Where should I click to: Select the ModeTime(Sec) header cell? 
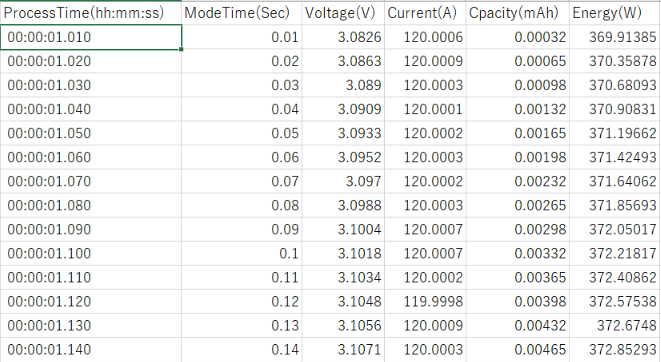coord(242,13)
